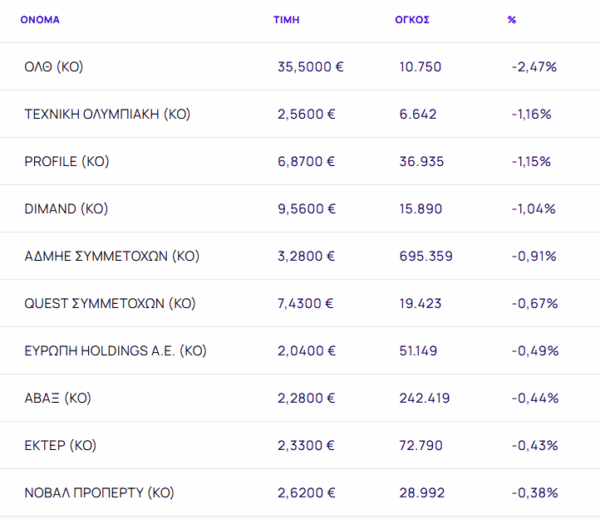Click the volume value 28.992

422,493
